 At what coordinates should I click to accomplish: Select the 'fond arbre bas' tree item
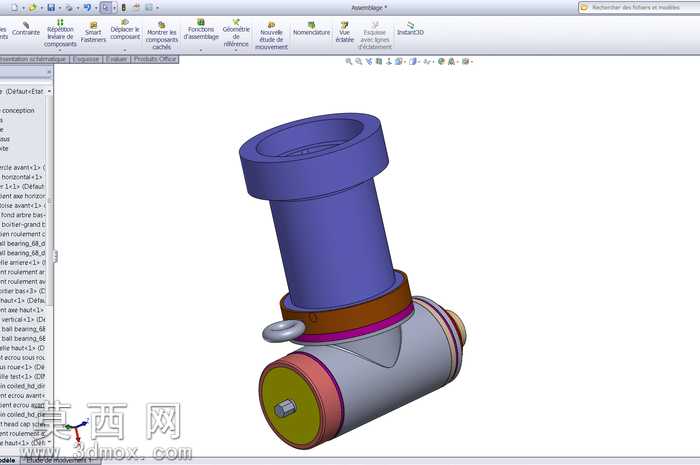22,215
